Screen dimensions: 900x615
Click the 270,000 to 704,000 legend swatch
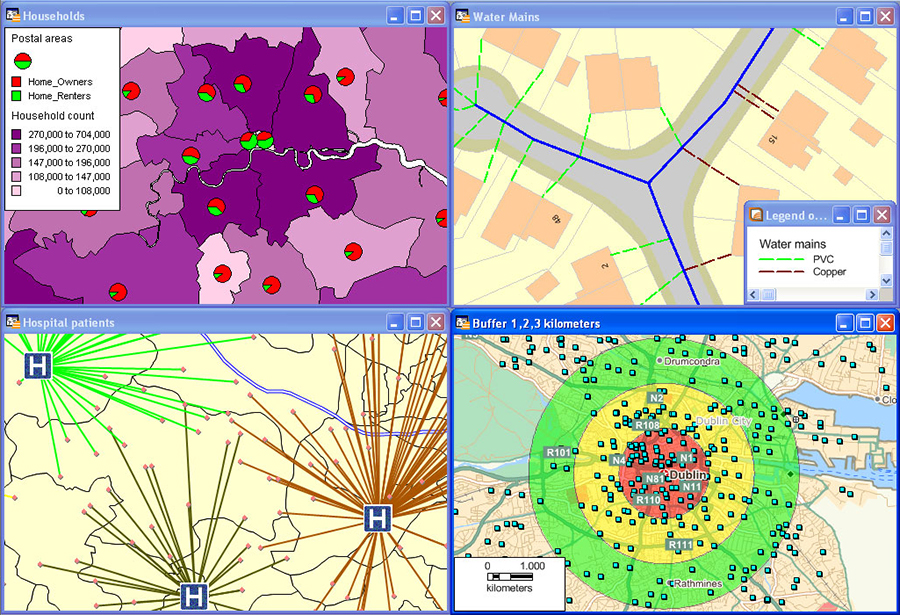pyautogui.click(x=17, y=134)
